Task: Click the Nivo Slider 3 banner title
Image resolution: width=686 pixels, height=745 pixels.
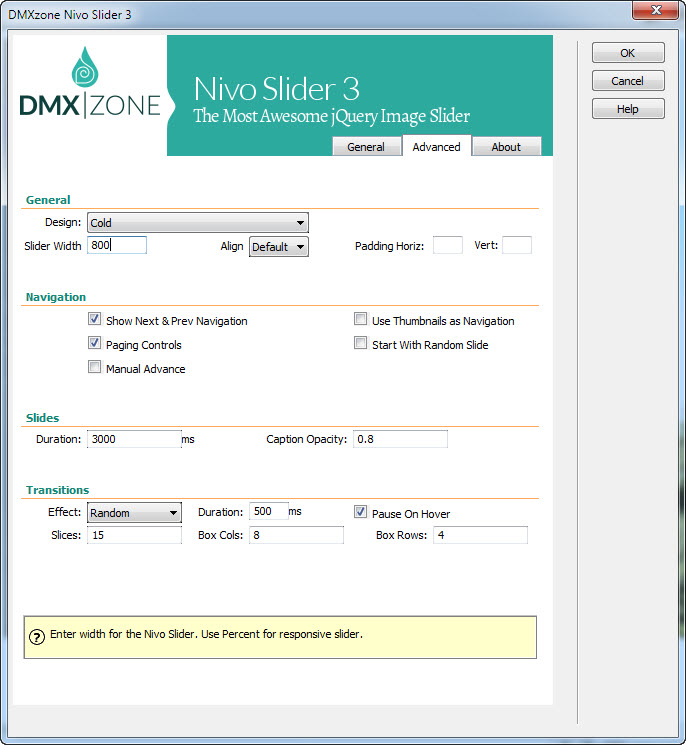Action: (x=276, y=89)
